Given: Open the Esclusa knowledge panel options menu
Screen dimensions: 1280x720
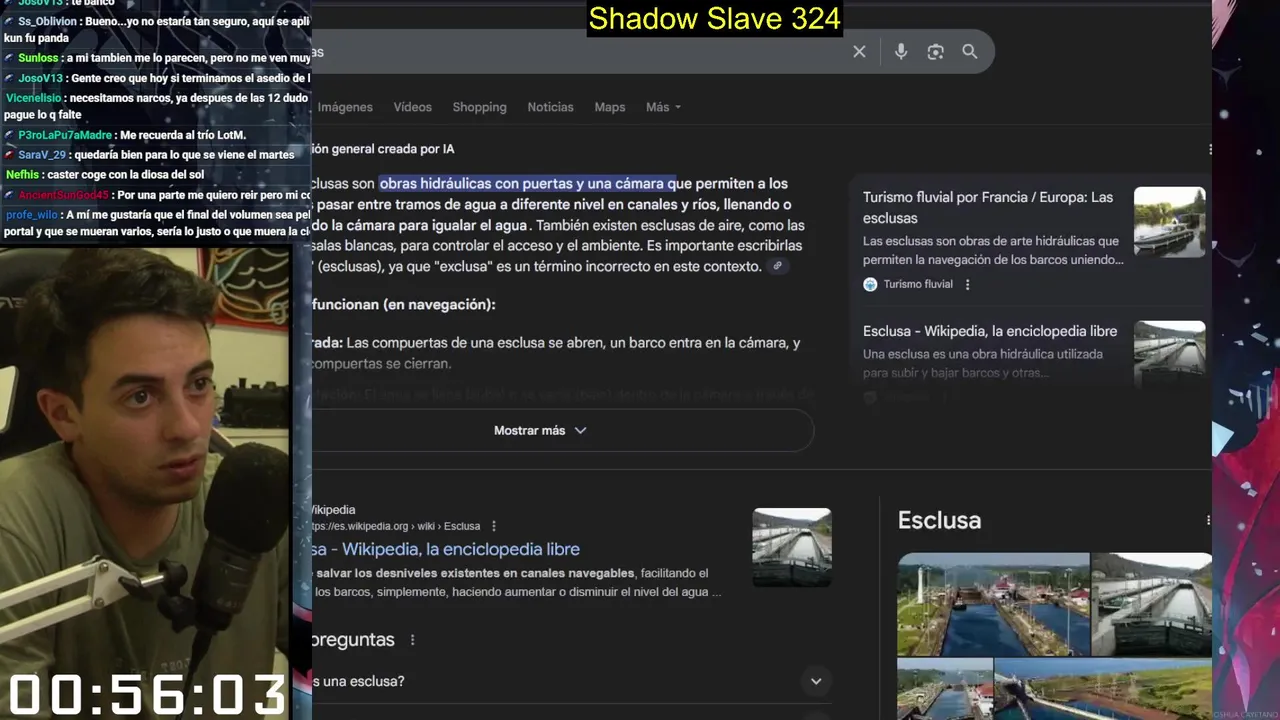Looking at the screenshot, I should 1208,520.
